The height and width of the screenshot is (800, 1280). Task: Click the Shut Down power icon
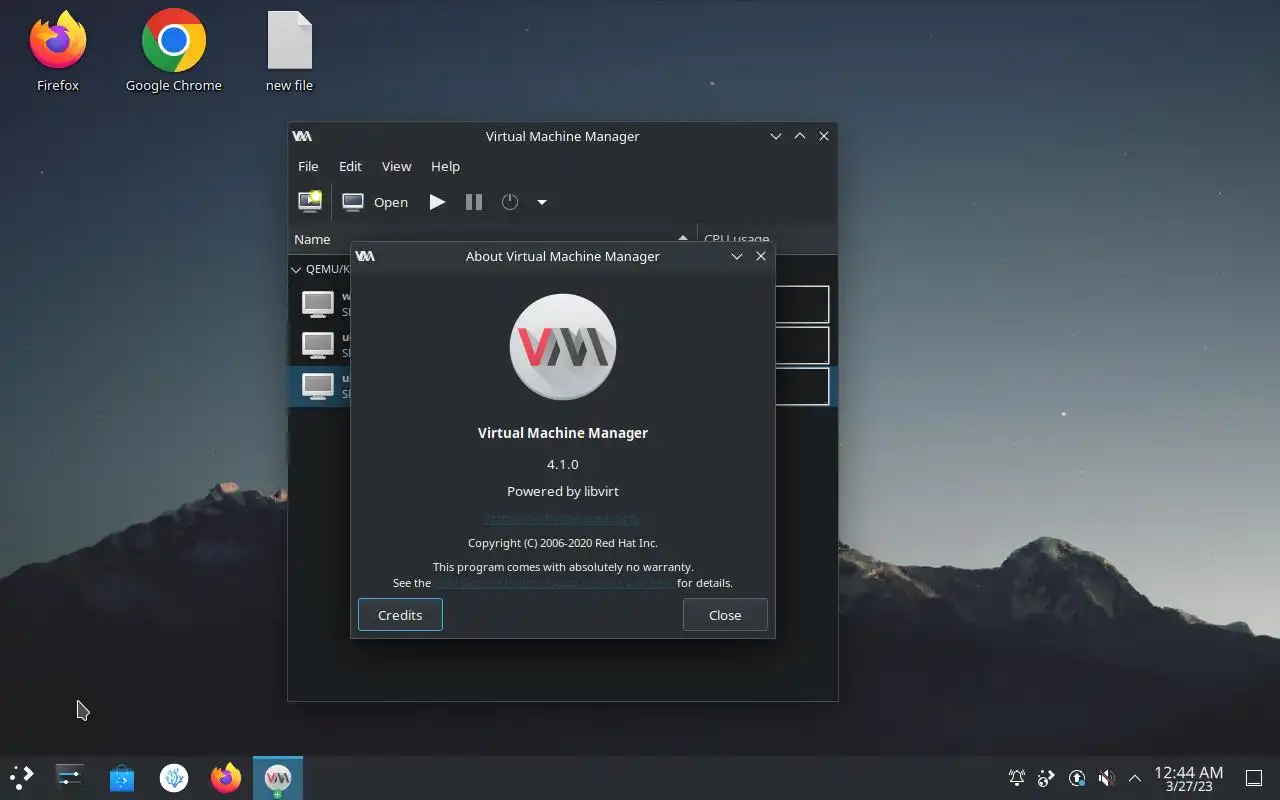510,202
